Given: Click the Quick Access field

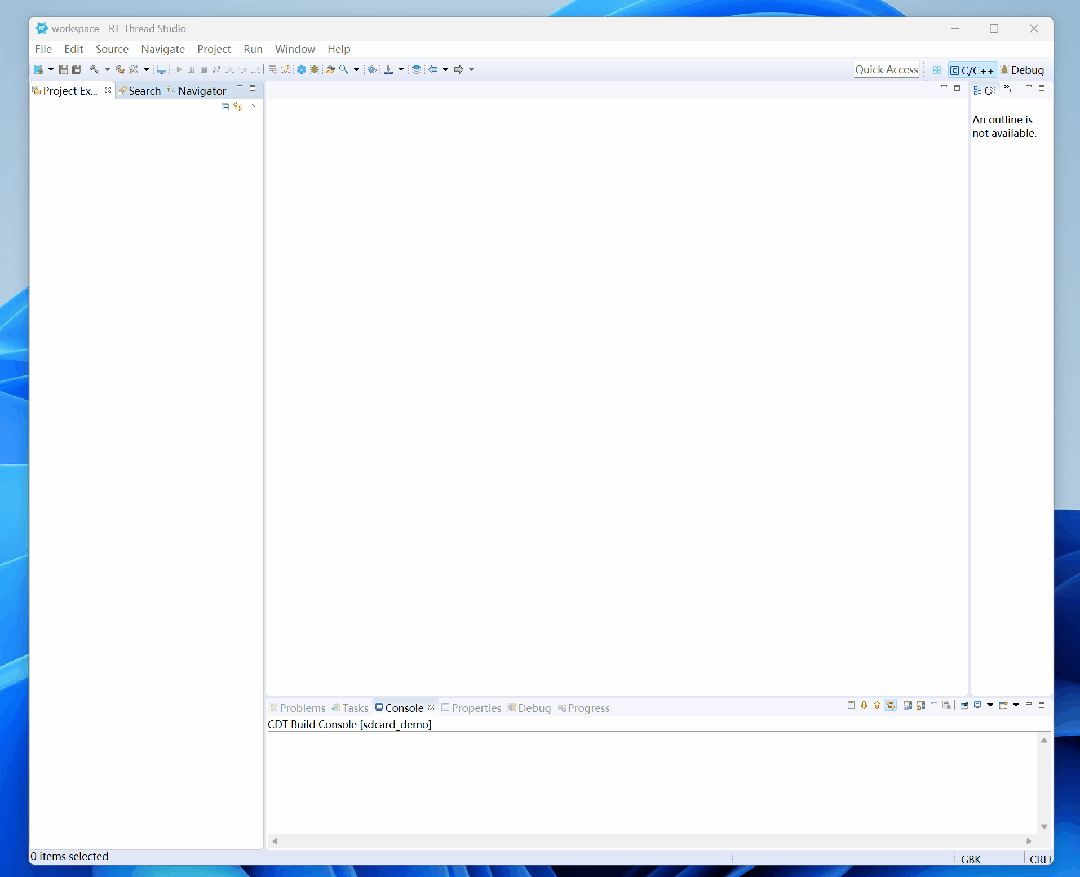Looking at the screenshot, I should 886,70.
